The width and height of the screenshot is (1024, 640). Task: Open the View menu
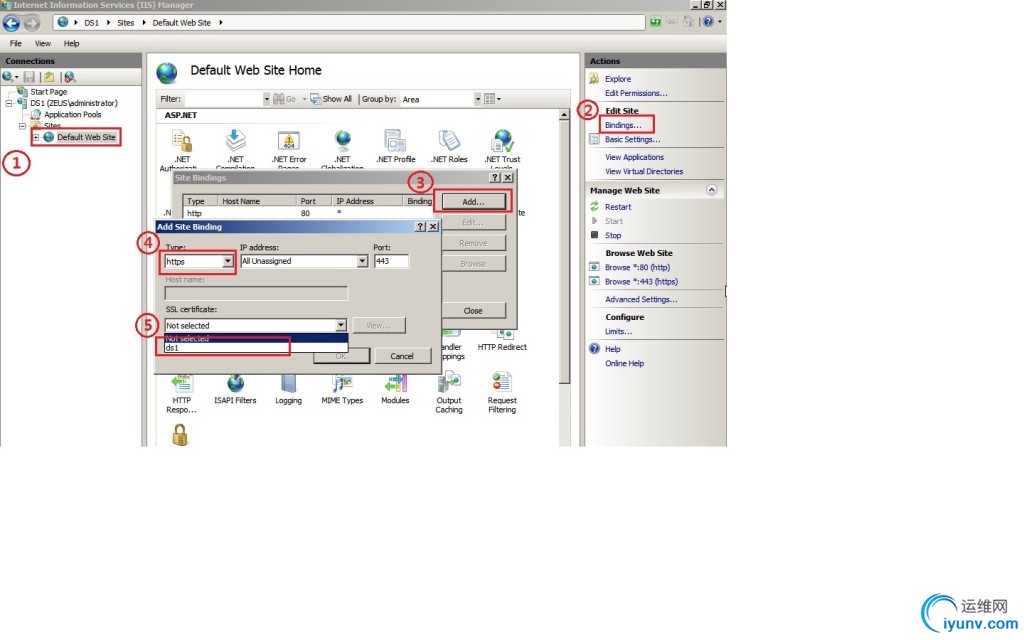[42, 43]
